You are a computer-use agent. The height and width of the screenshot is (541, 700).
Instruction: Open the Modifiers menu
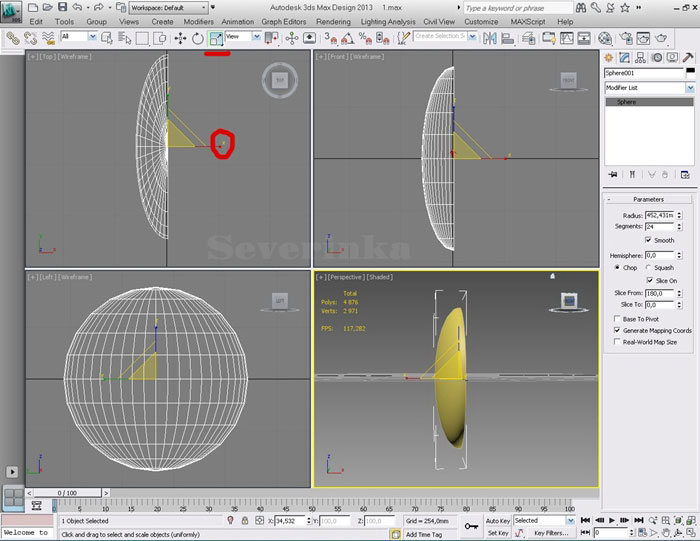(x=198, y=21)
